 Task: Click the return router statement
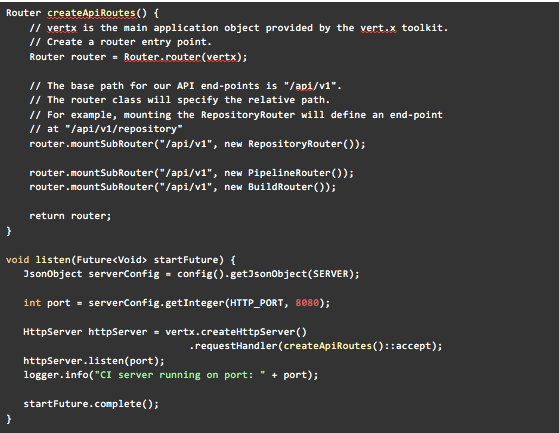[70, 216]
